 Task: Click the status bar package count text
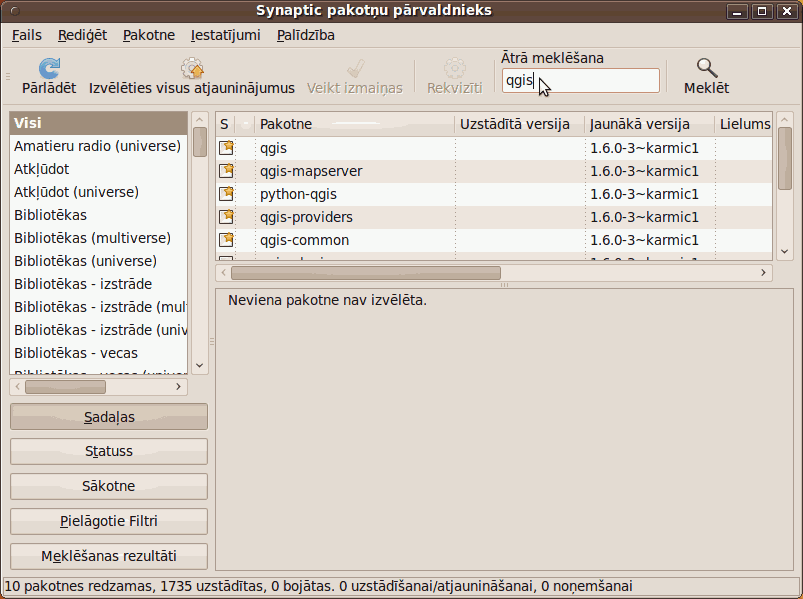pos(318,586)
